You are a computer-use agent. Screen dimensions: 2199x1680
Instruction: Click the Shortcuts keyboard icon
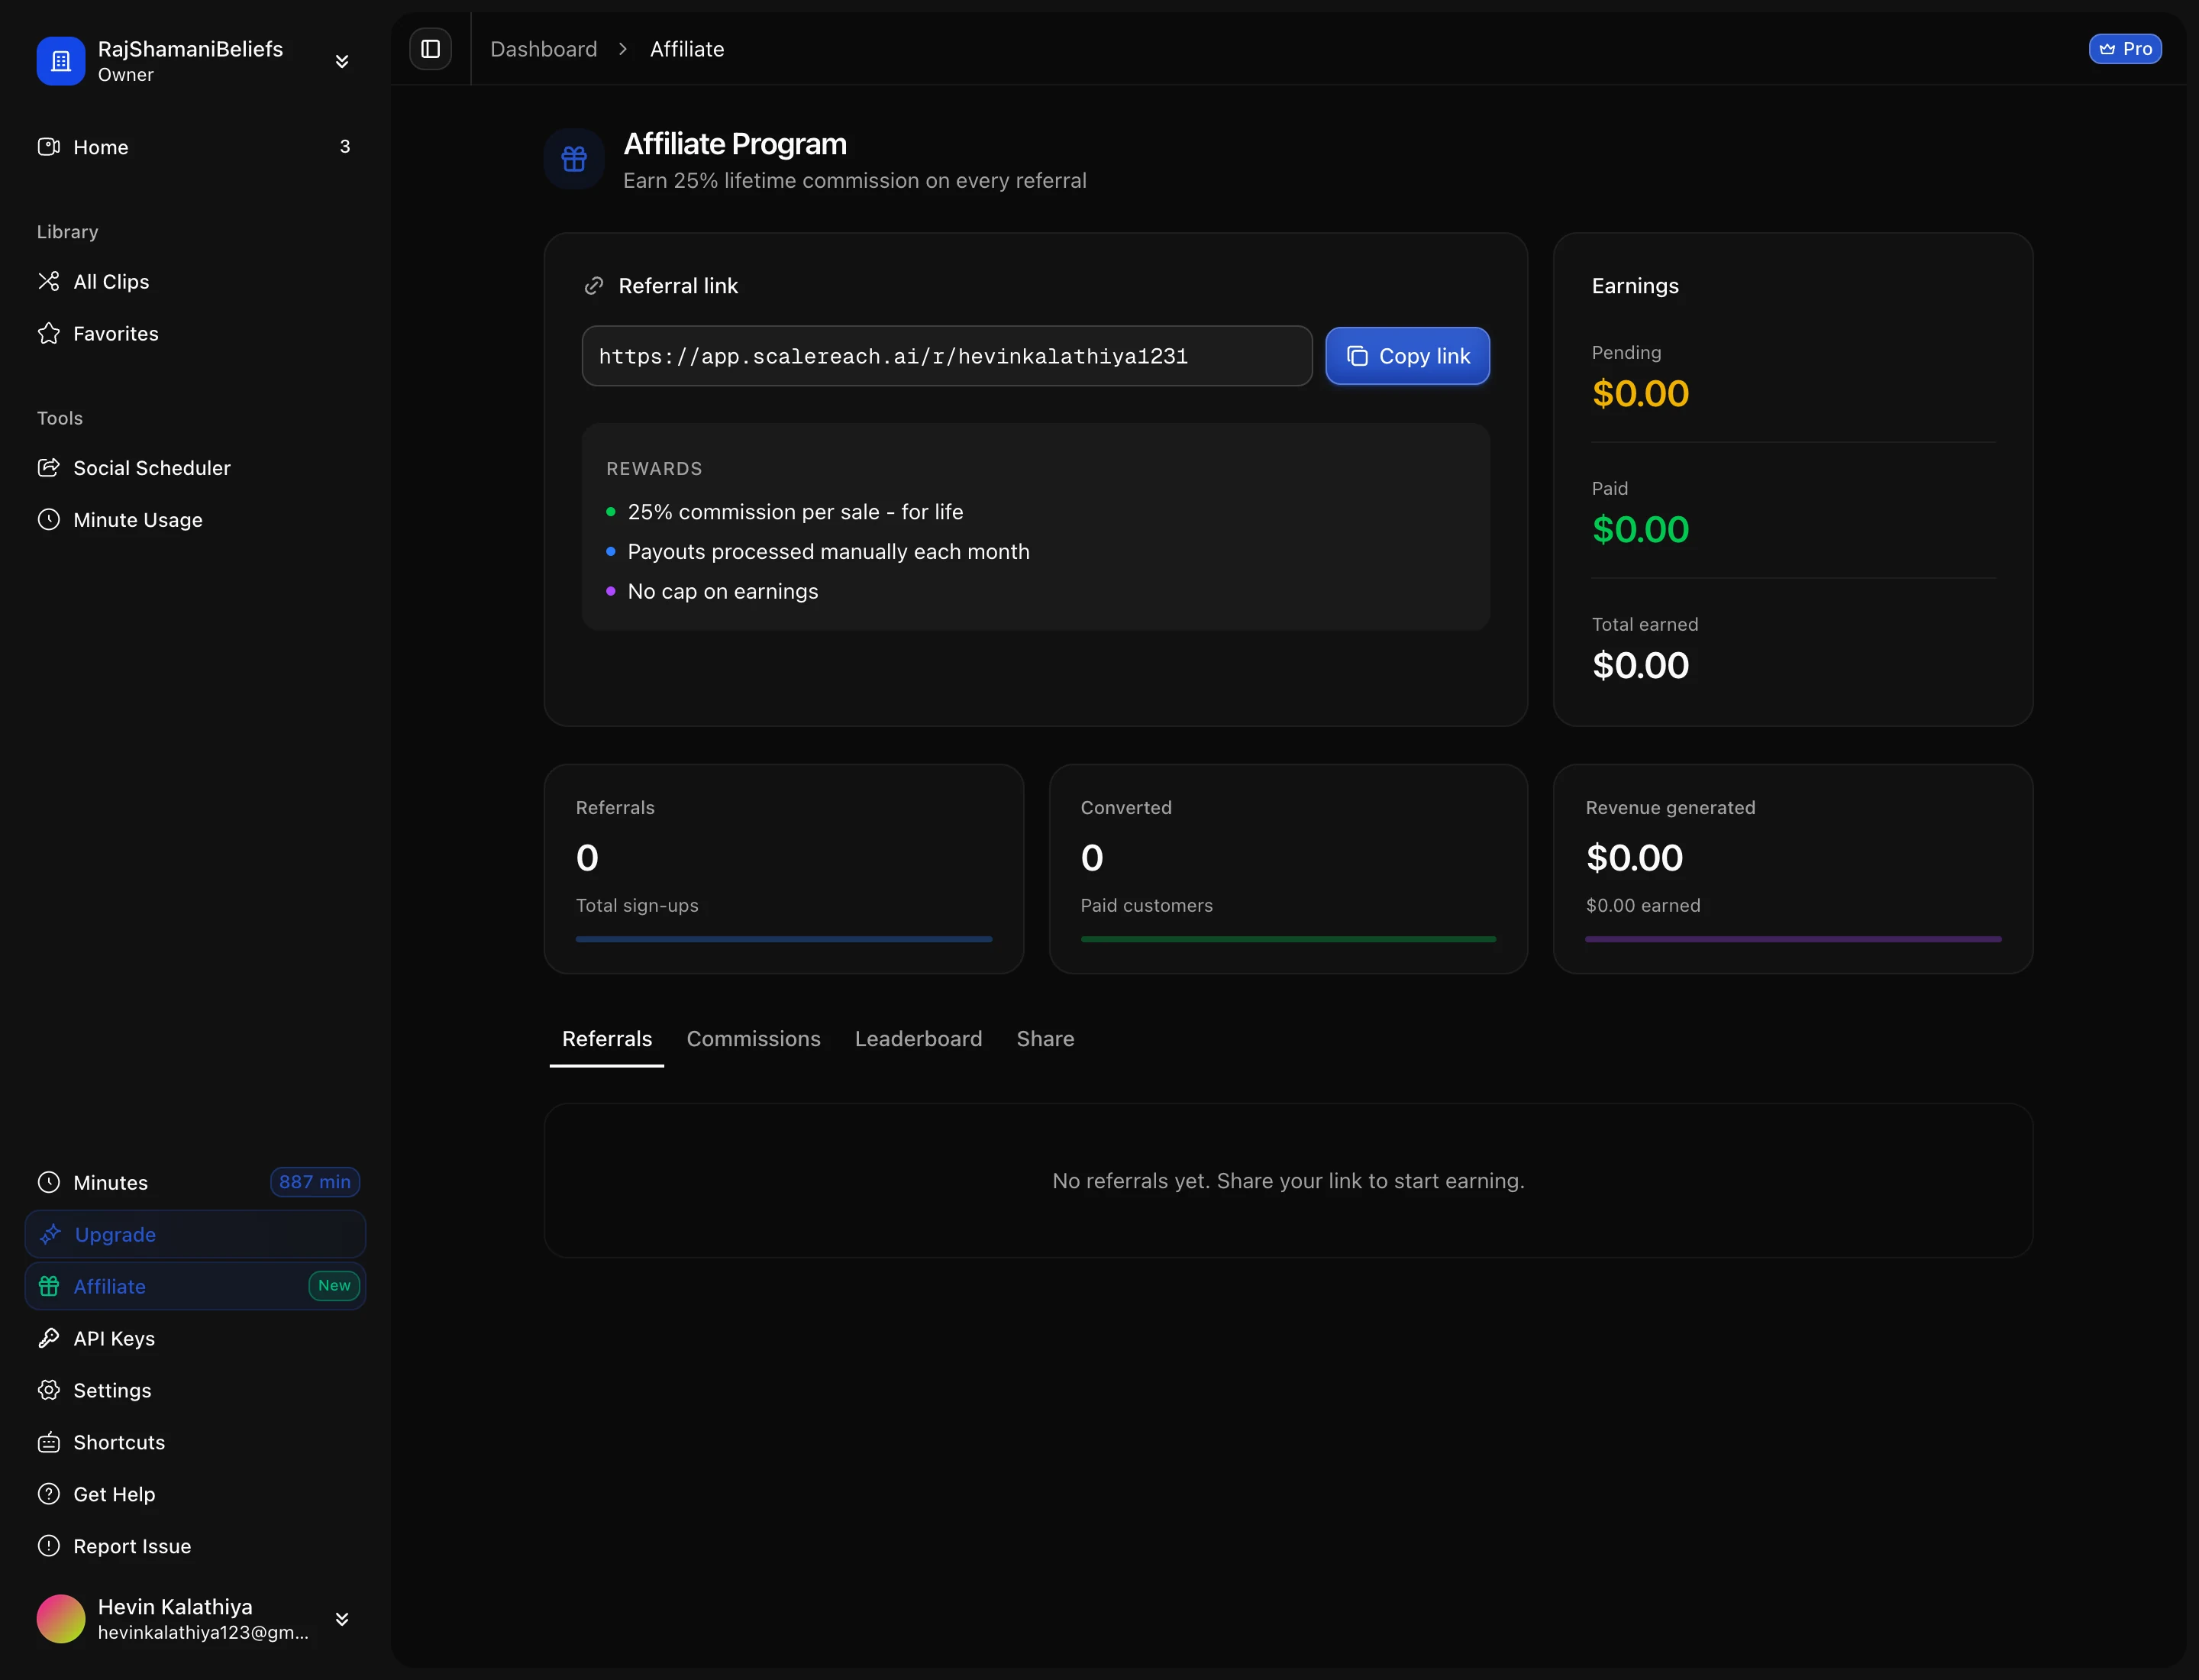pyautogui.click(x=49, y=1442)
